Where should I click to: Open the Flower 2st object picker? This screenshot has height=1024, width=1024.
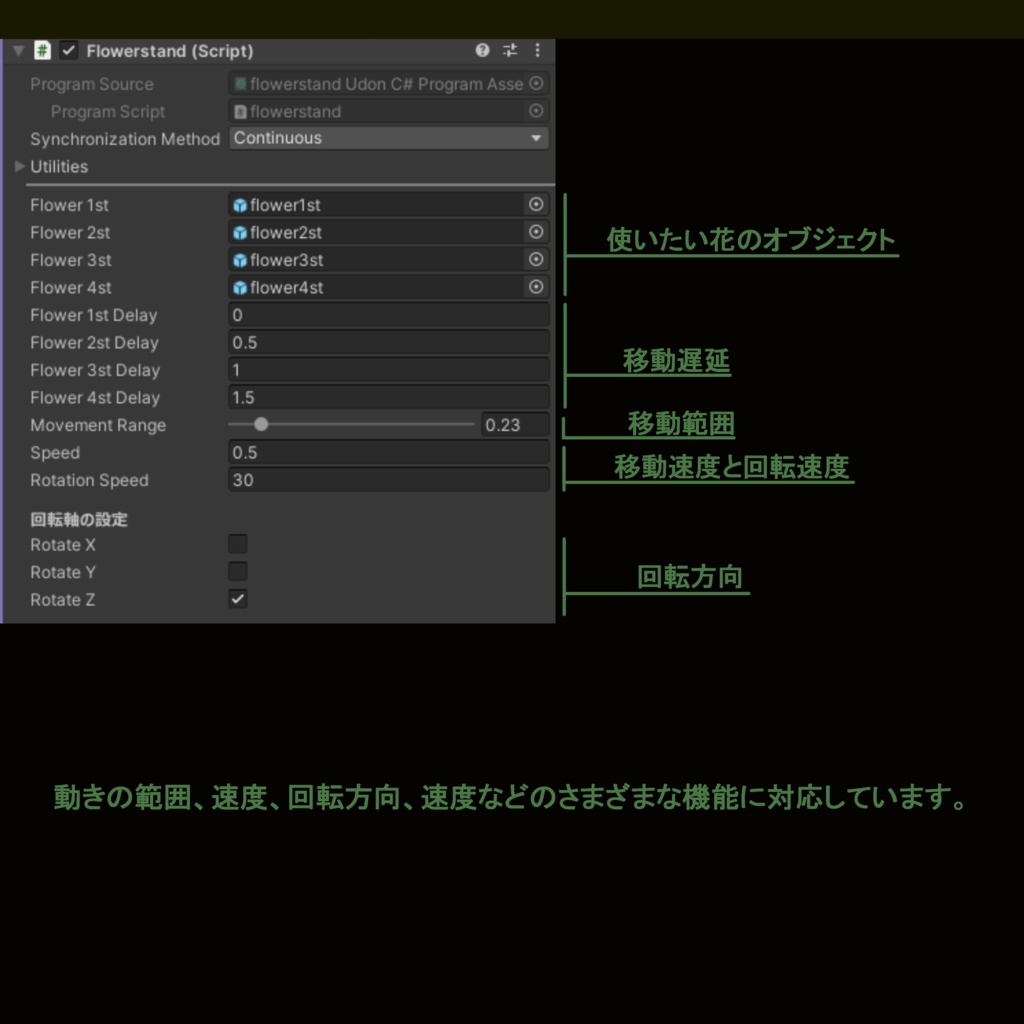[536, 232]
